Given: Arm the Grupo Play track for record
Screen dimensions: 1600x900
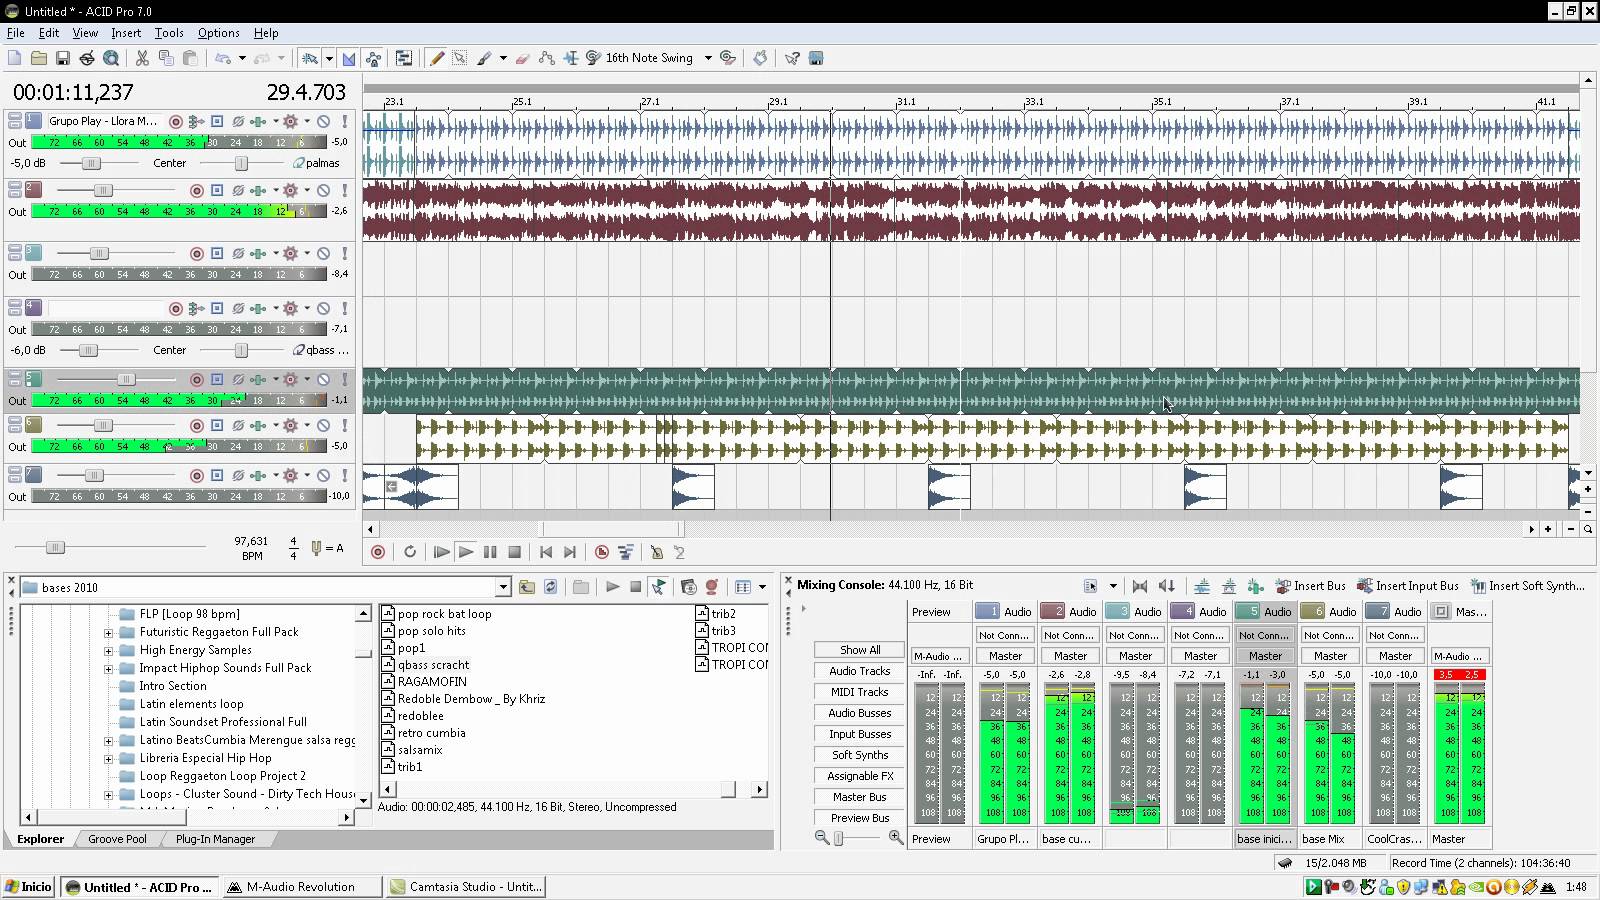Looking at the screenshot, I should click(x=175, y=121).
